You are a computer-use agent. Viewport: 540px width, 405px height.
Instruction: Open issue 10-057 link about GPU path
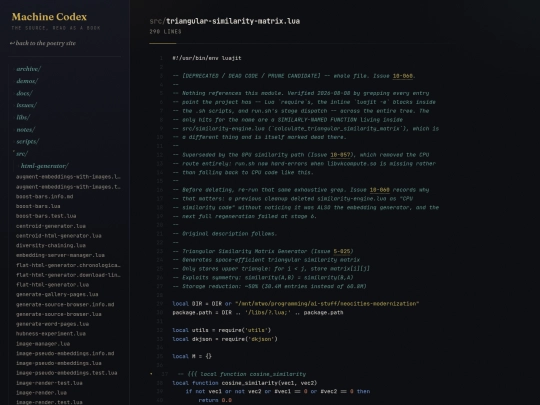[x=340, y=155]
